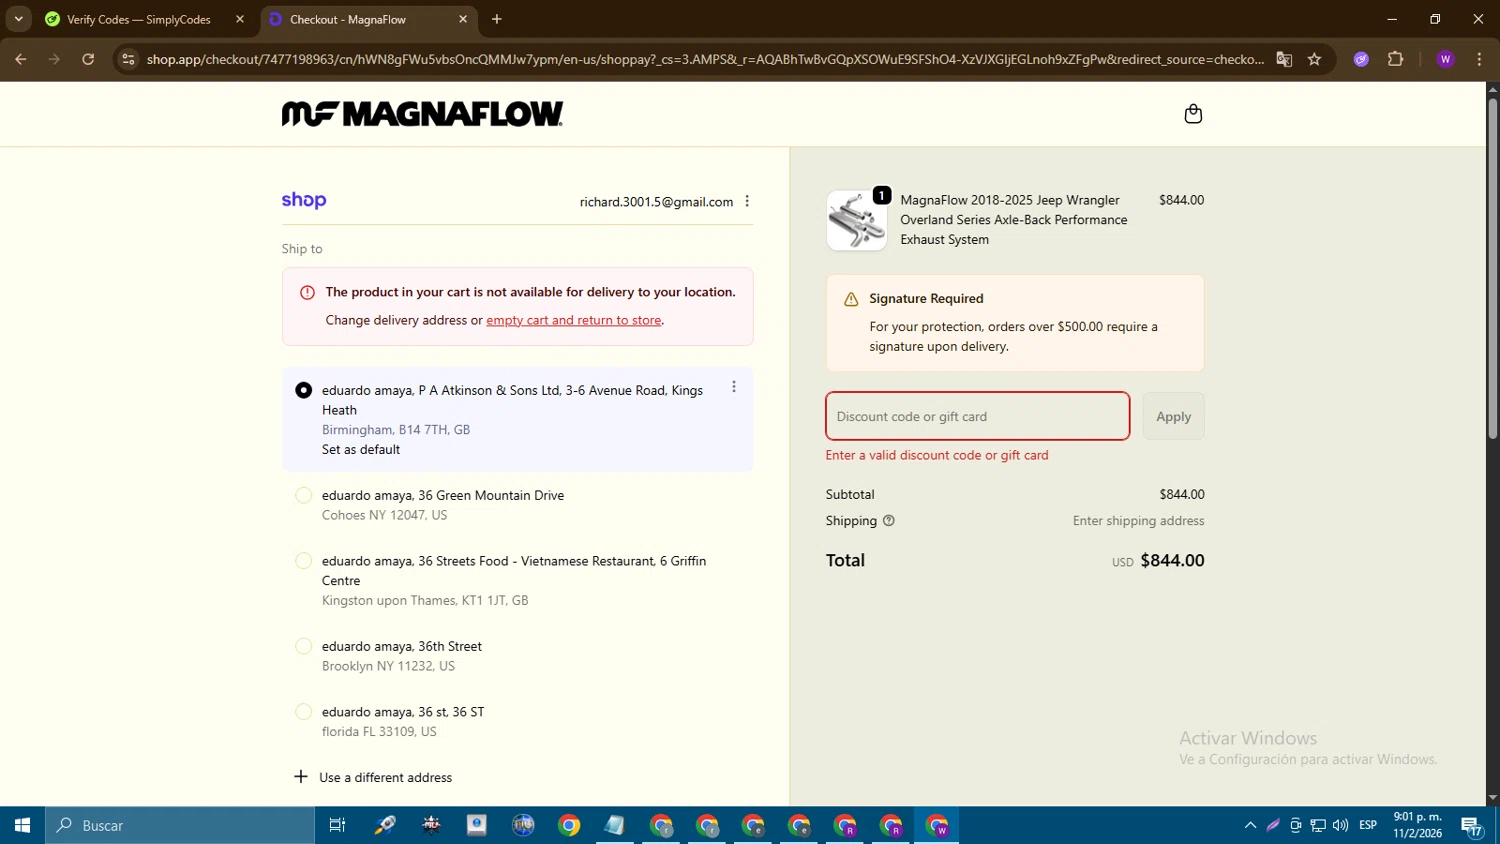Image resolution: width=1500 pixels, height=844 pixels.
Task: Click the Jeep Wrangler exhaust product thumbnail
Action: pyautogui.click(x=856, y=220)
